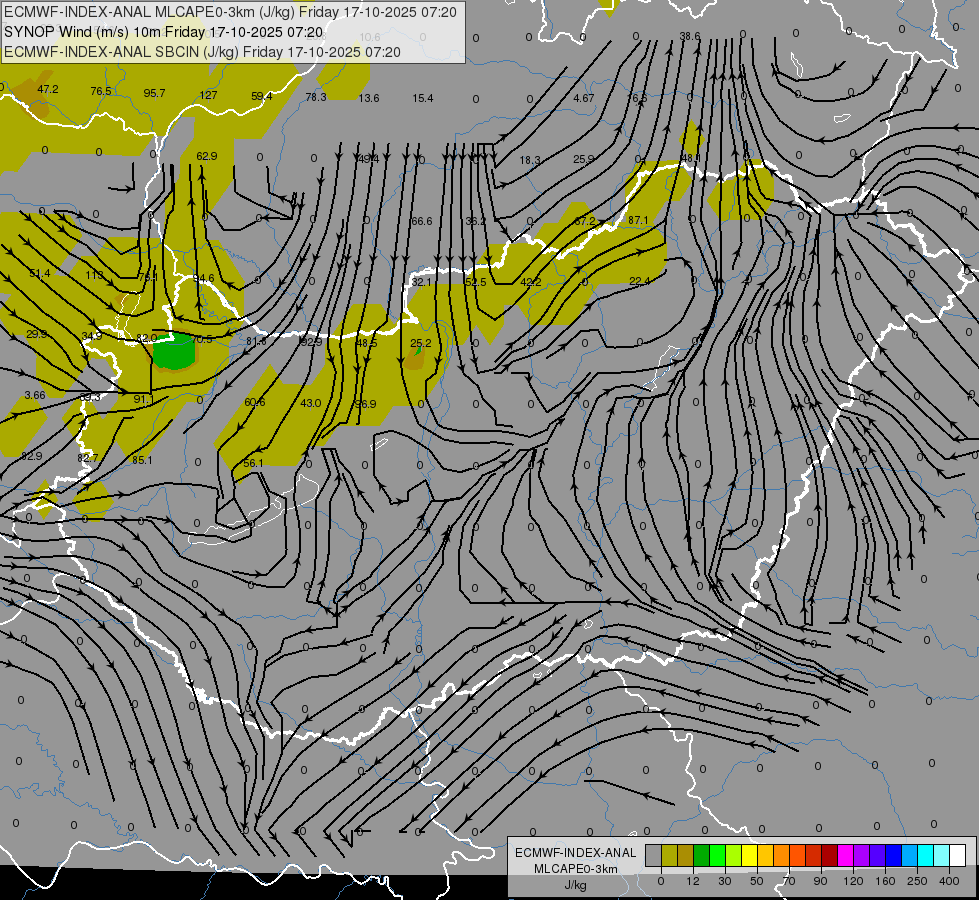
Task: Click the grid value 22.4
Action: 639,281
